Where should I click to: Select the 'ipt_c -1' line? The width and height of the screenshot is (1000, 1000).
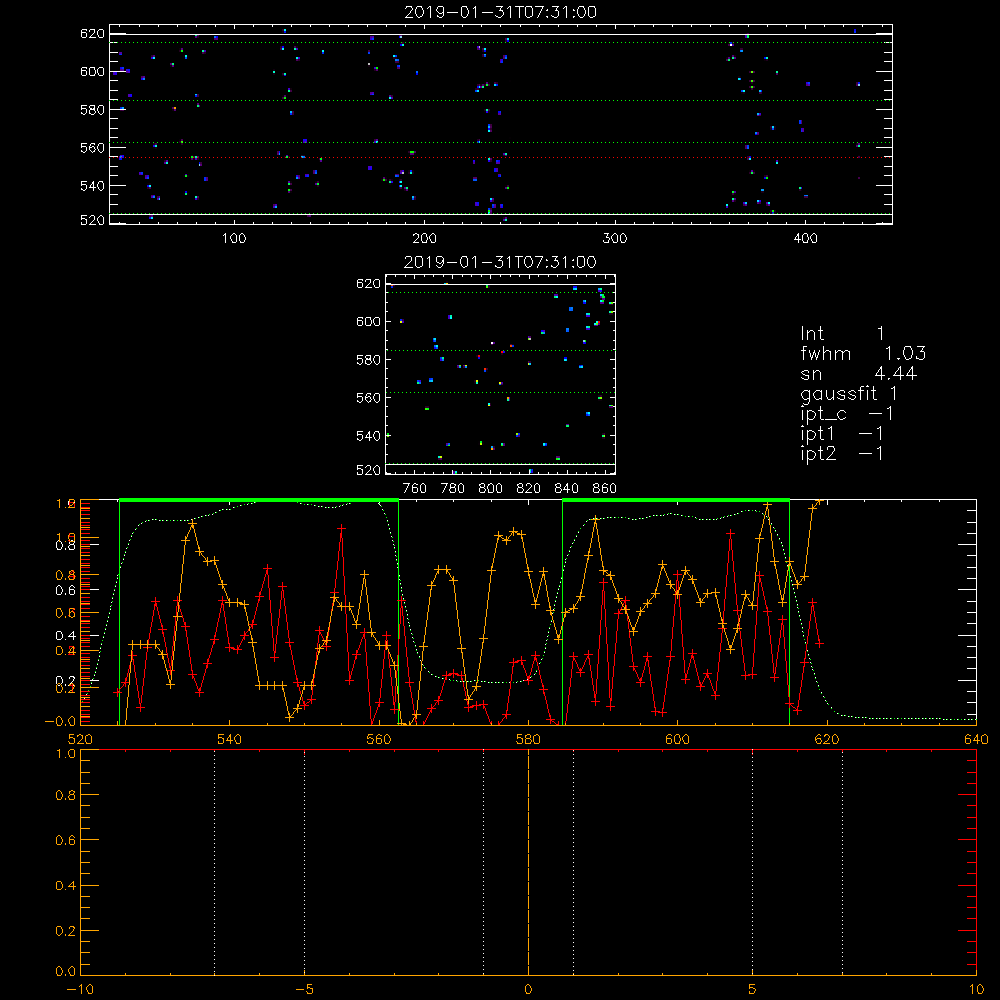pyautogui.click(x=847, y=414)
